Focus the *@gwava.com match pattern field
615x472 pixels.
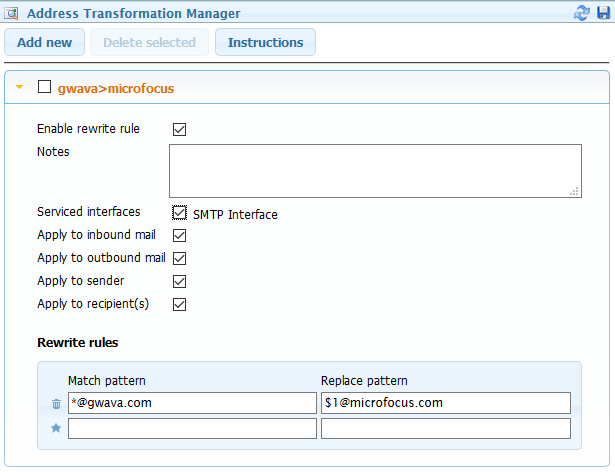coord(191,403)
